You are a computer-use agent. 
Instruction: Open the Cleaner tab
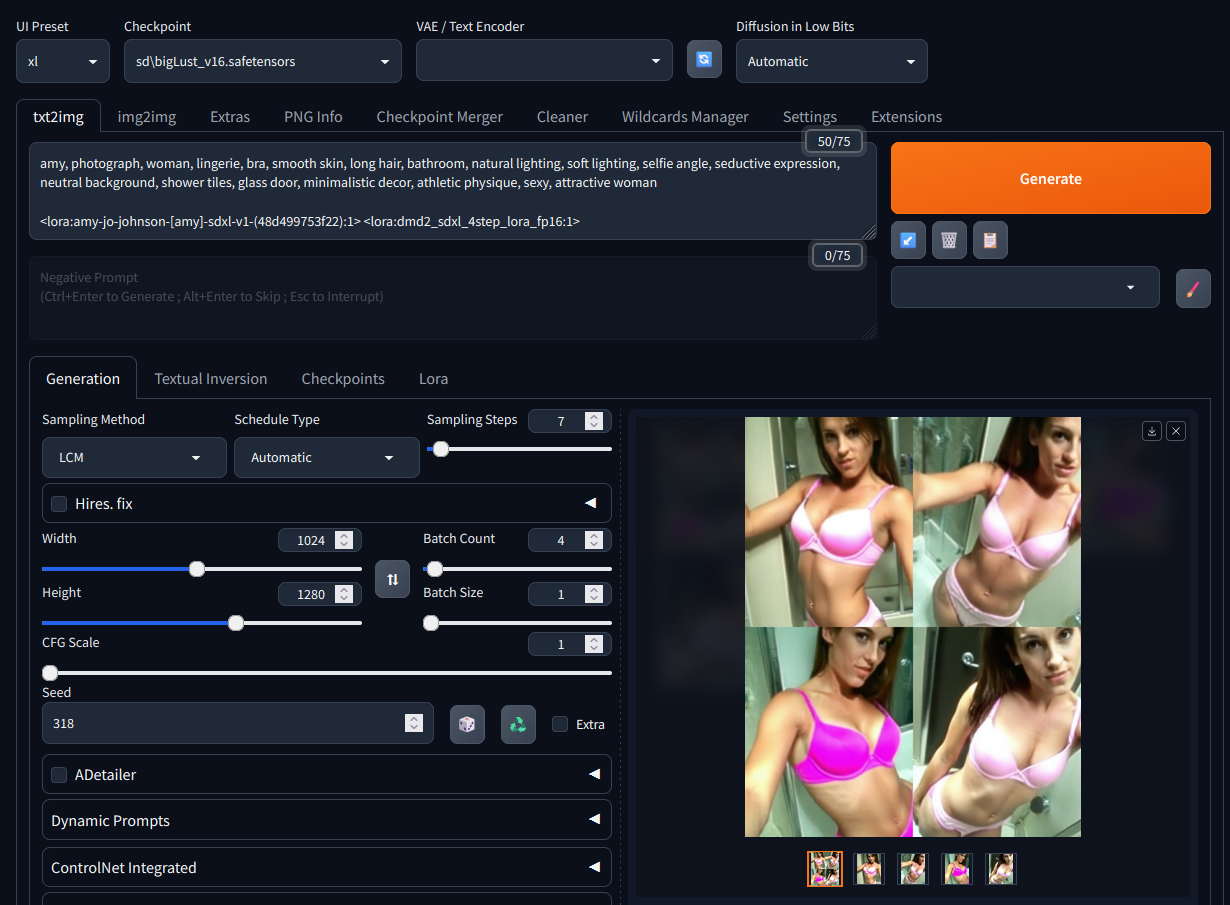[x=562, y=117]
